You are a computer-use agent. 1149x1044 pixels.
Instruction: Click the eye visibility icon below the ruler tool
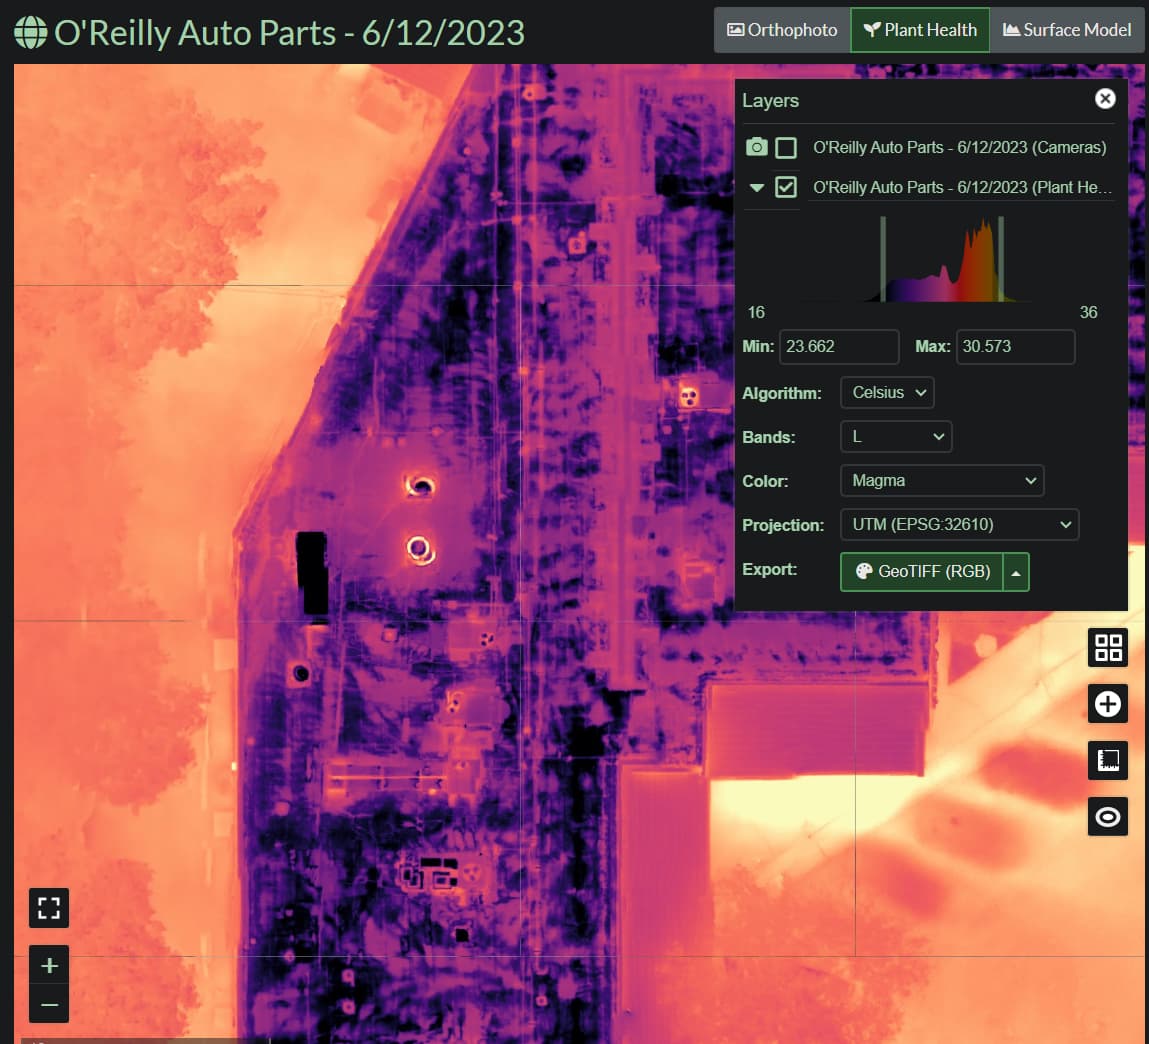tap(1107, 816)
